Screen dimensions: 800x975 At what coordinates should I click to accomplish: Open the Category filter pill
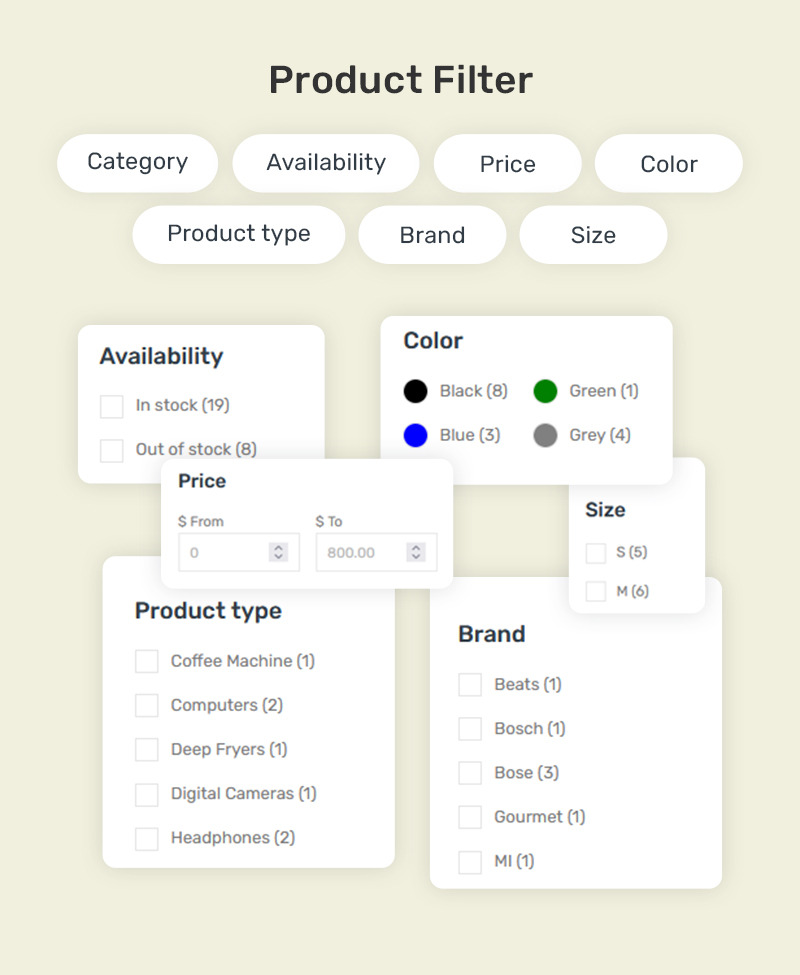137,163
